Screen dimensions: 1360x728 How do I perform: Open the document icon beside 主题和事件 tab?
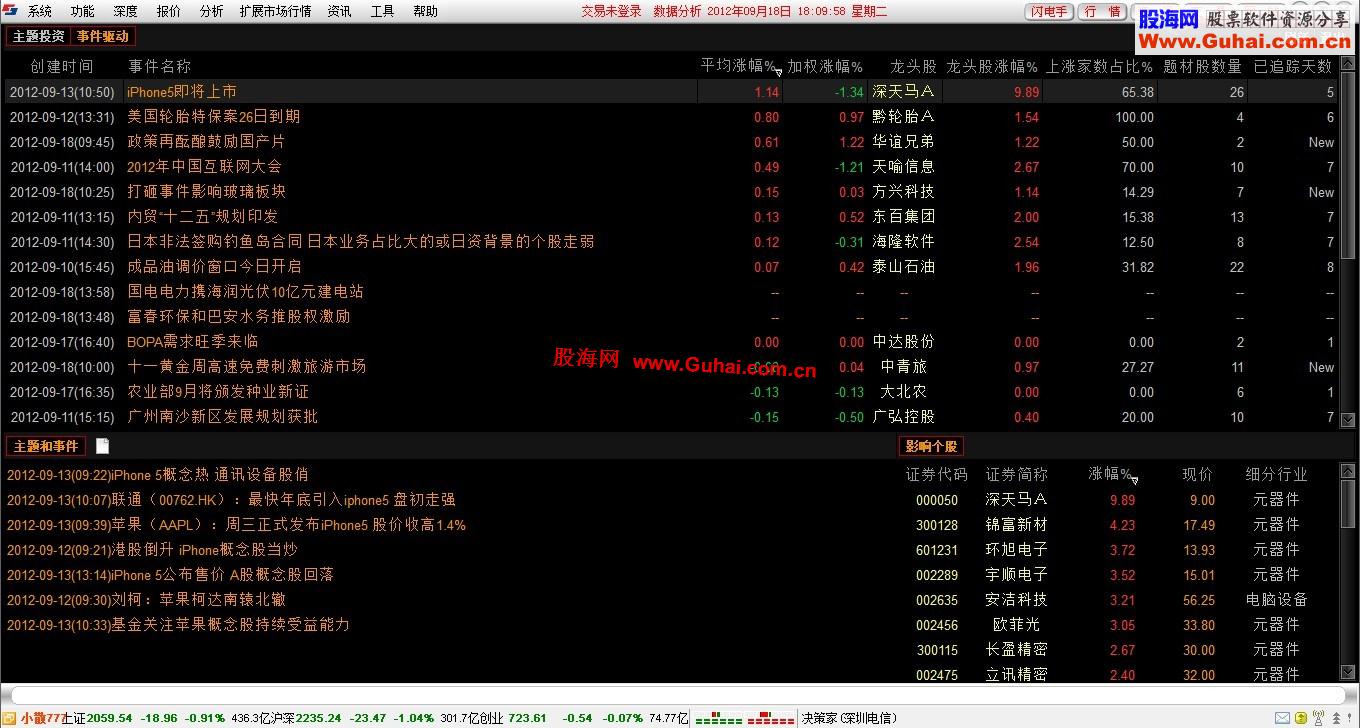(102, 446)
